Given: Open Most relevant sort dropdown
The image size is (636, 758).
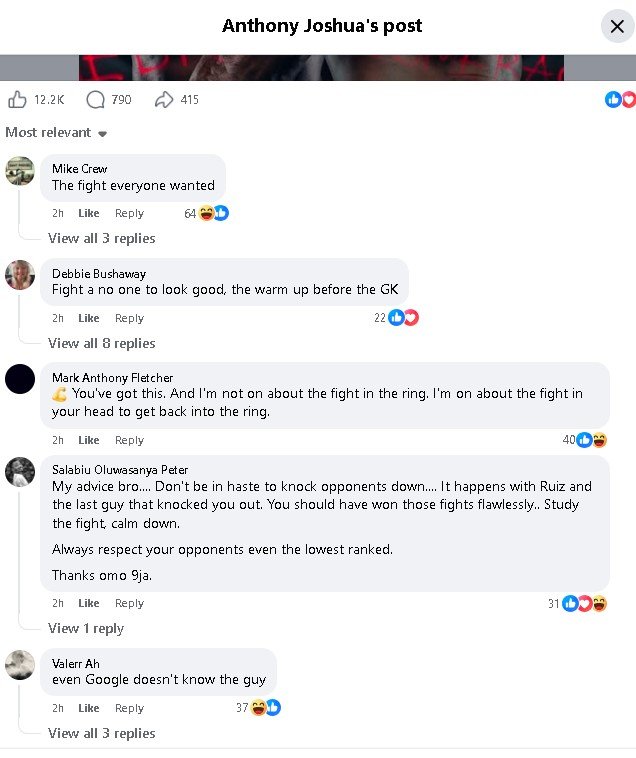Looking at the screenshot, I should click(56, 133).
